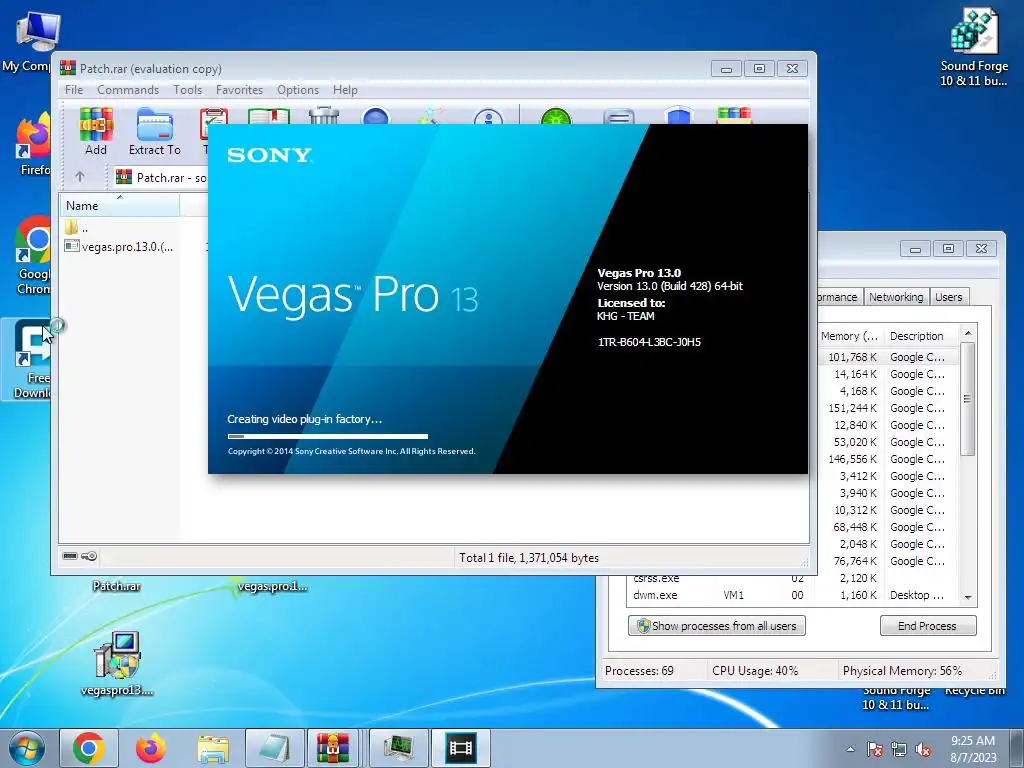Click the key icon in WinRAR status bar

(x=89, y=556)
